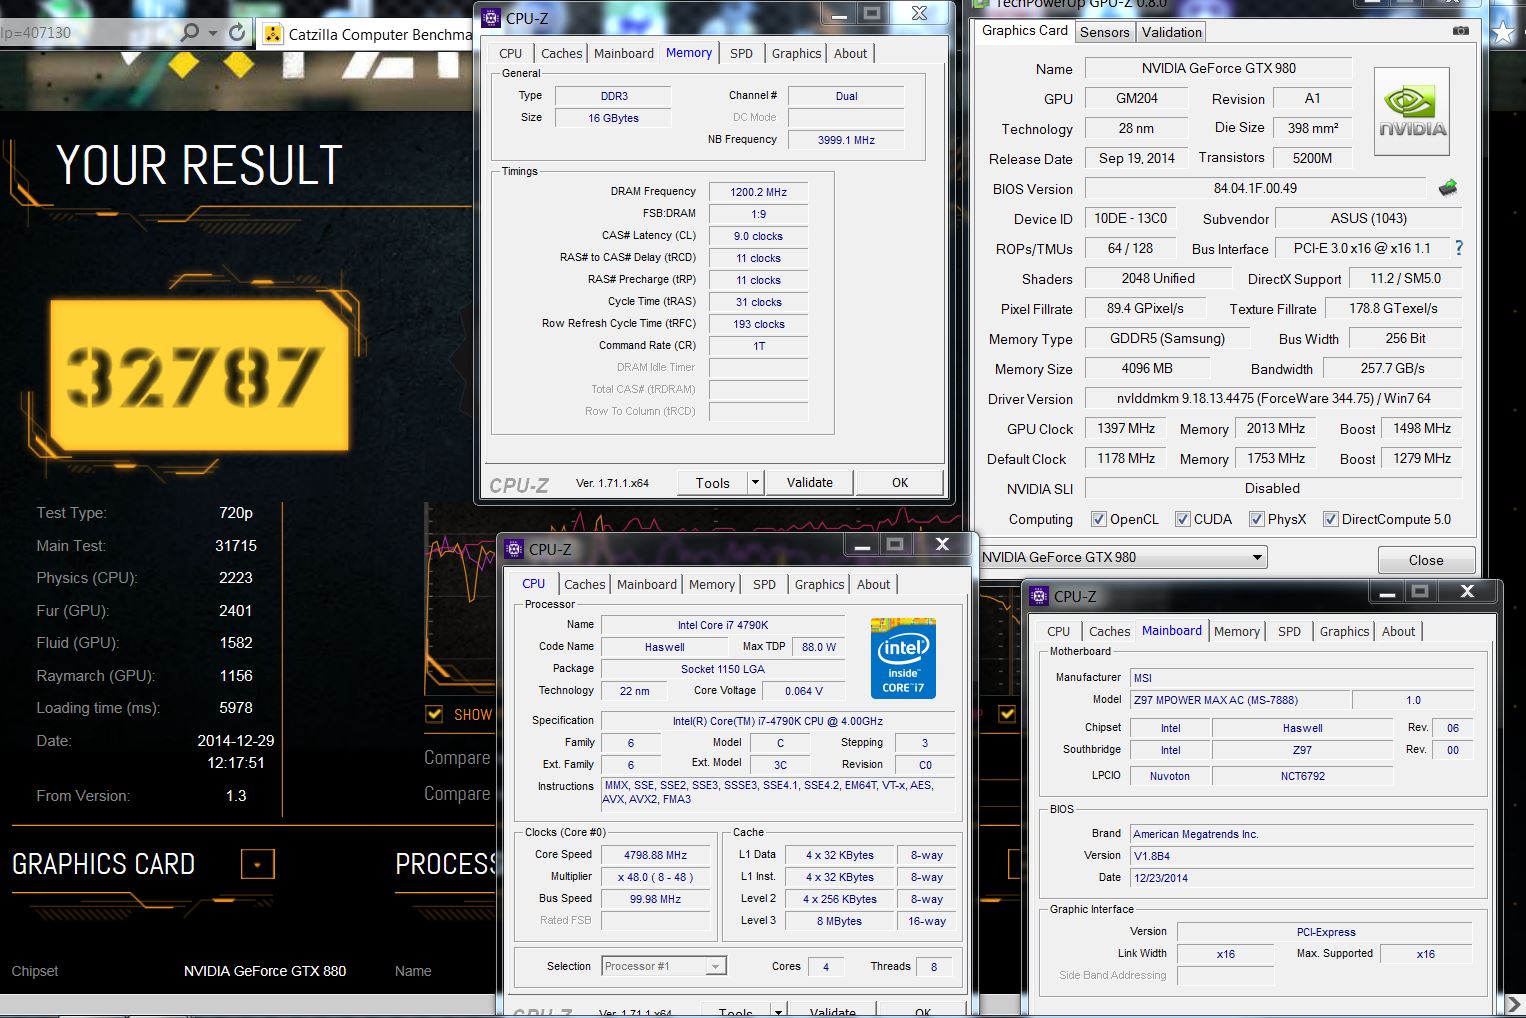Click the Catzilla tab favicon
Image resolution: width=1526 pixels, height=1018 pixels.
(272, 34)
